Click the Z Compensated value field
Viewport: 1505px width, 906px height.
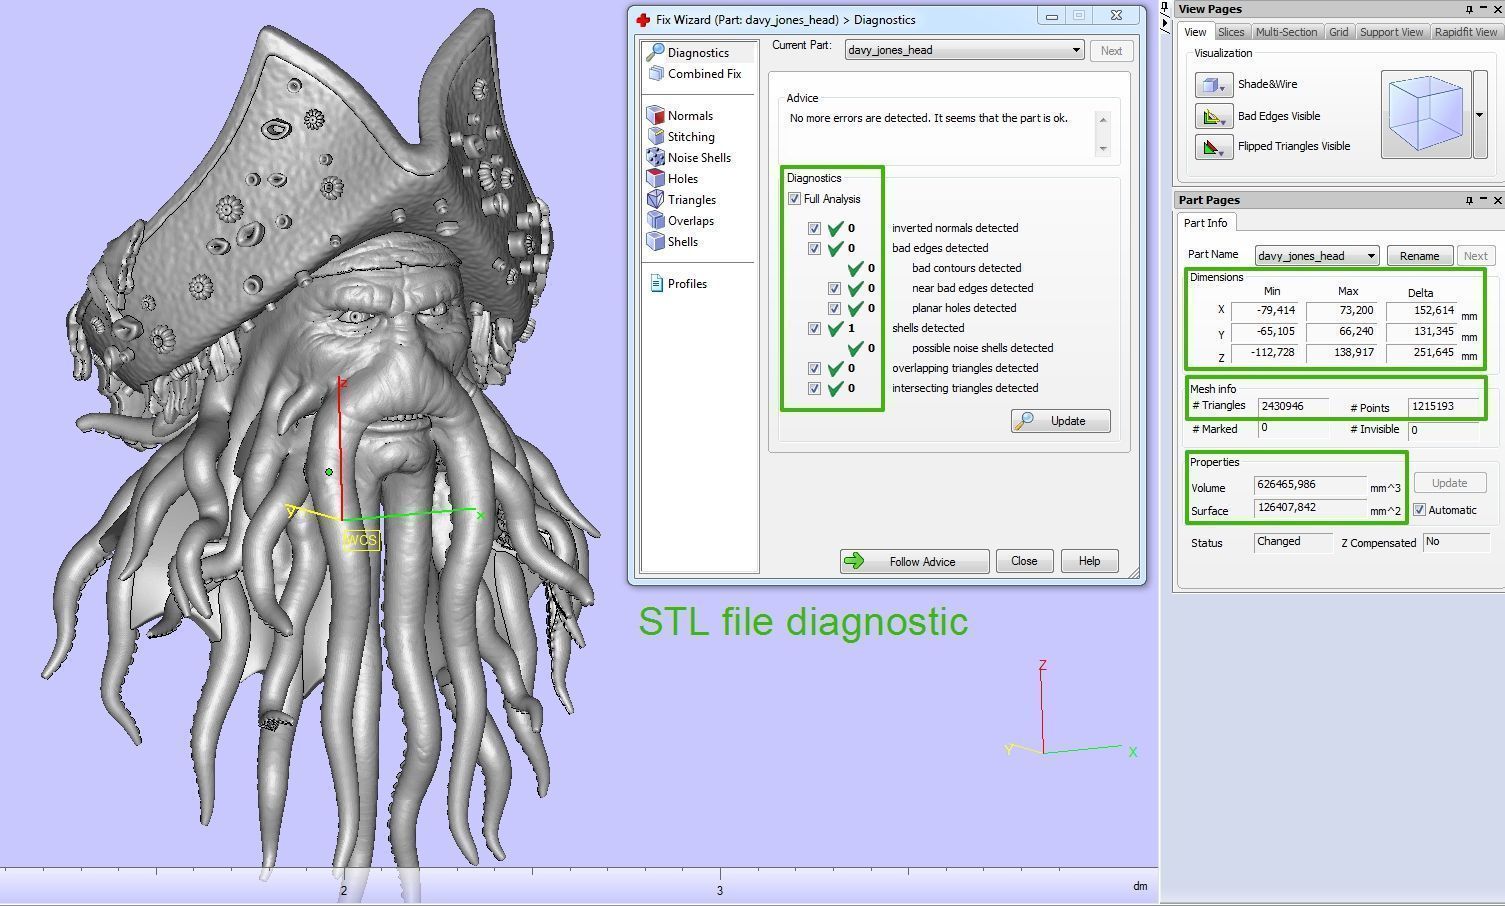pyautogui.click(x=1456, y=542)
